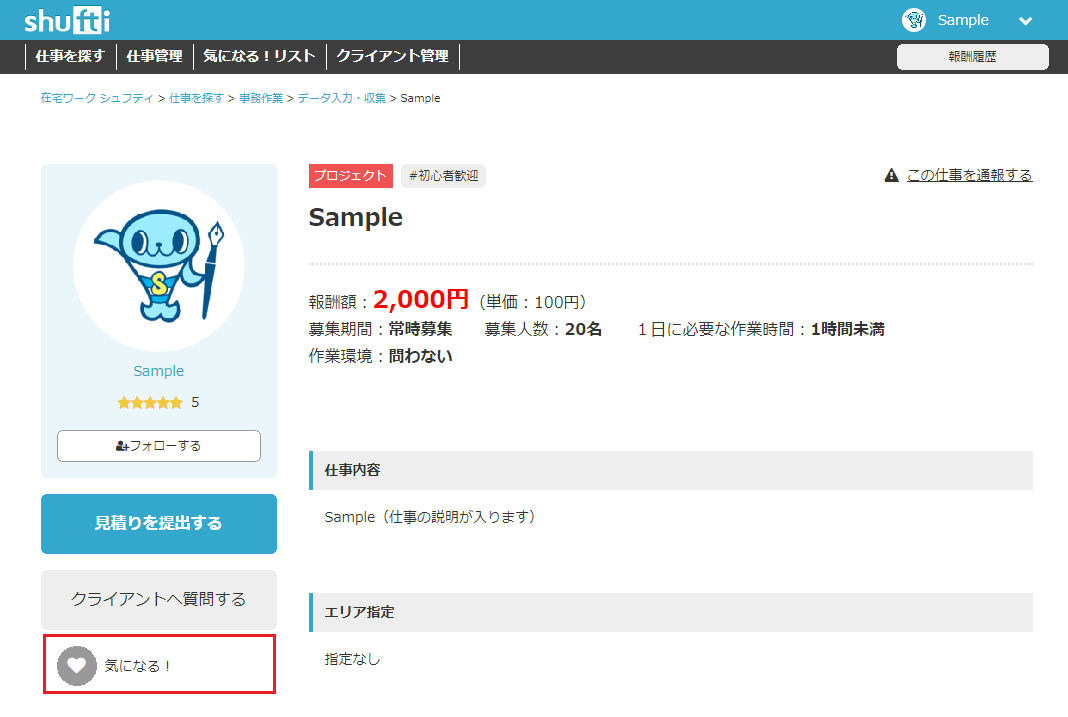1068x717 pixels.
Task: Click the フォローする button
Action: click(159, 446)
